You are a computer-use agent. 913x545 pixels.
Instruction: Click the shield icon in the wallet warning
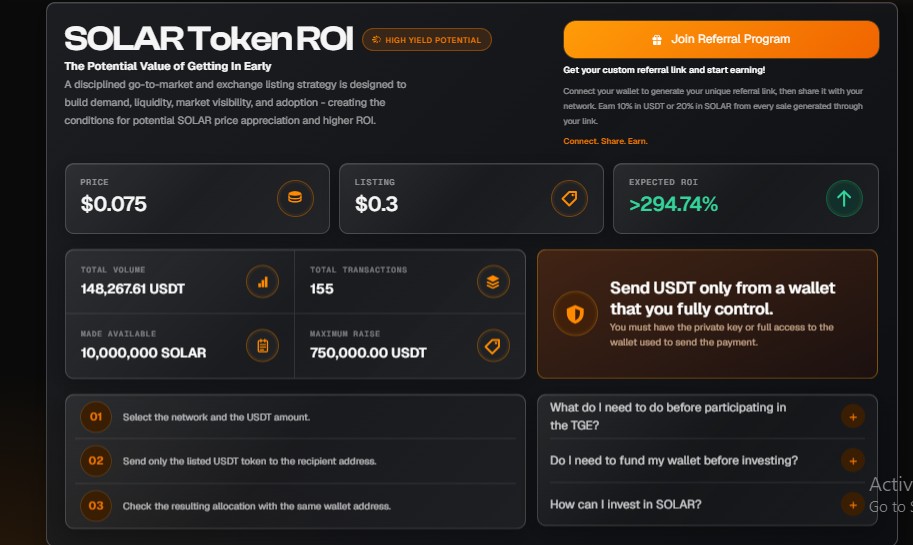[x=575, y=314]
